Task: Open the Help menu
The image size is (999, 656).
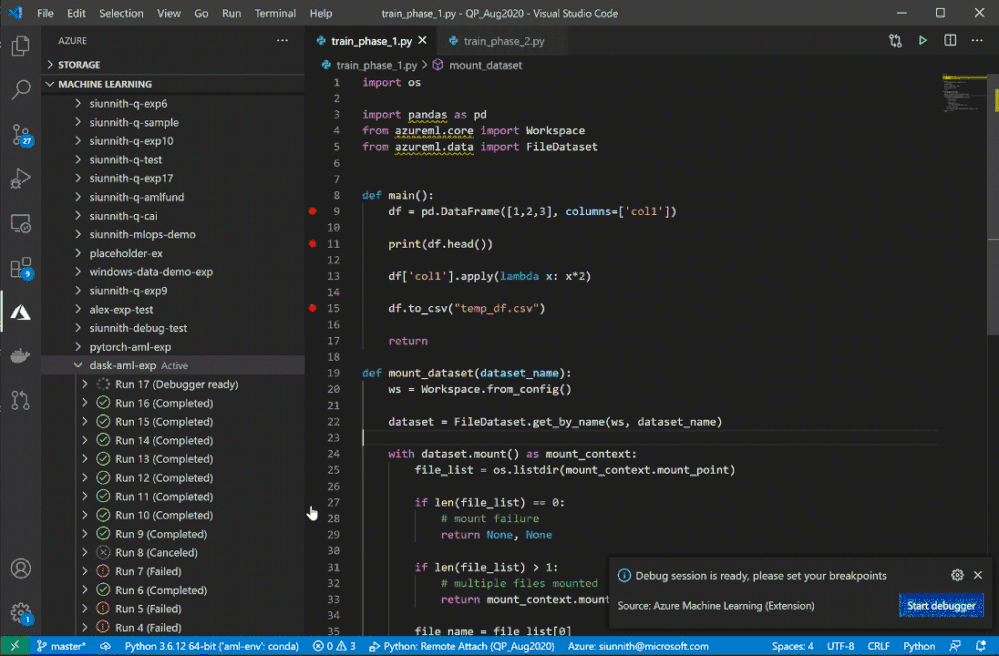Action: coord(321,13)
